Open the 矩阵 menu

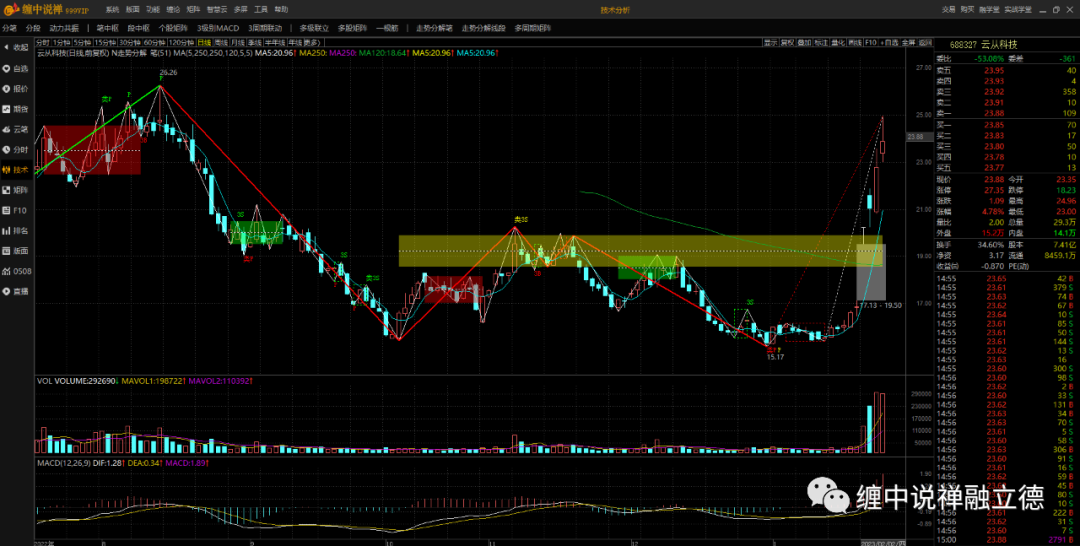[x=194, y=10]
